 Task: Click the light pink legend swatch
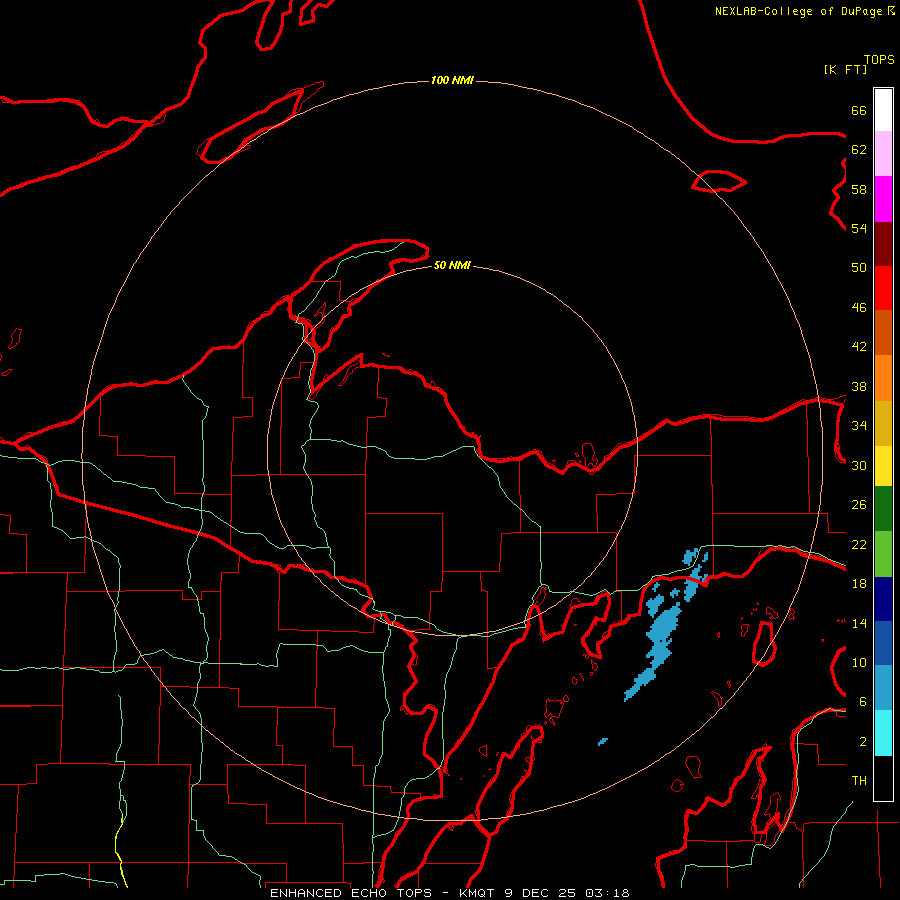883,153
